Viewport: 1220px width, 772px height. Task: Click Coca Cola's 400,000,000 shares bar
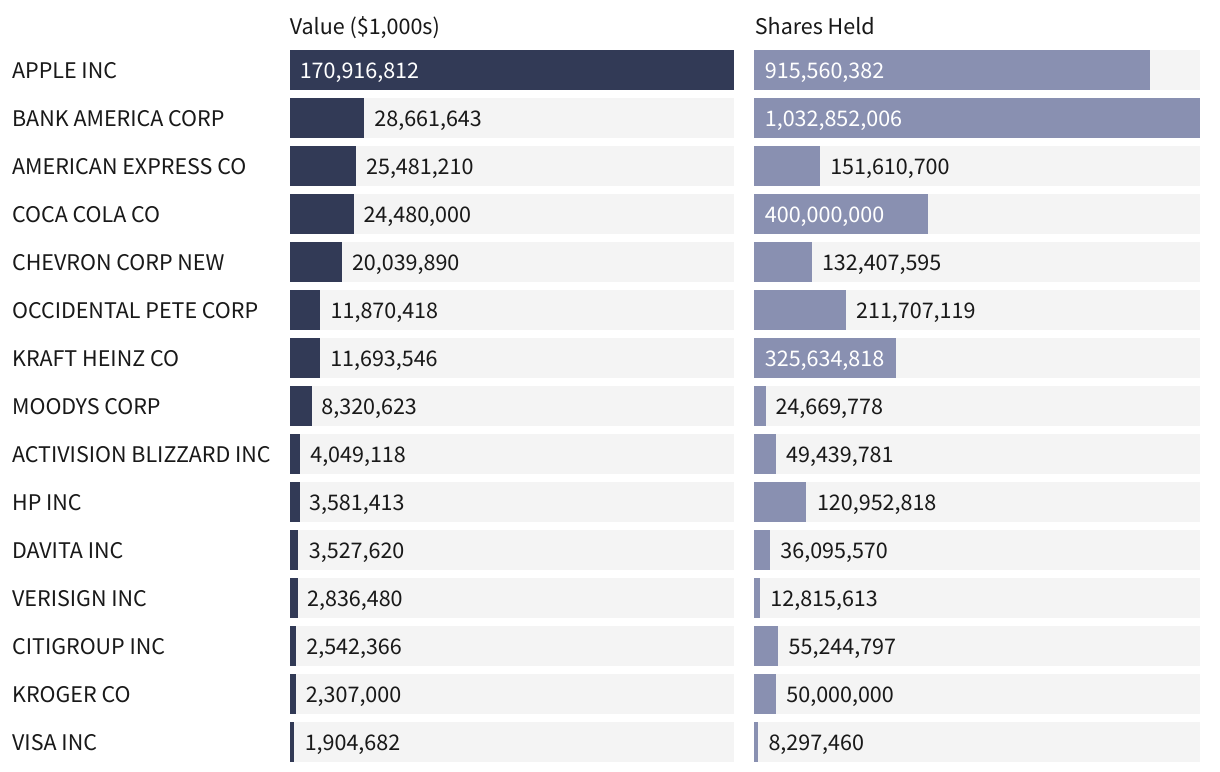pyautogui.click(x=841, y=214)
